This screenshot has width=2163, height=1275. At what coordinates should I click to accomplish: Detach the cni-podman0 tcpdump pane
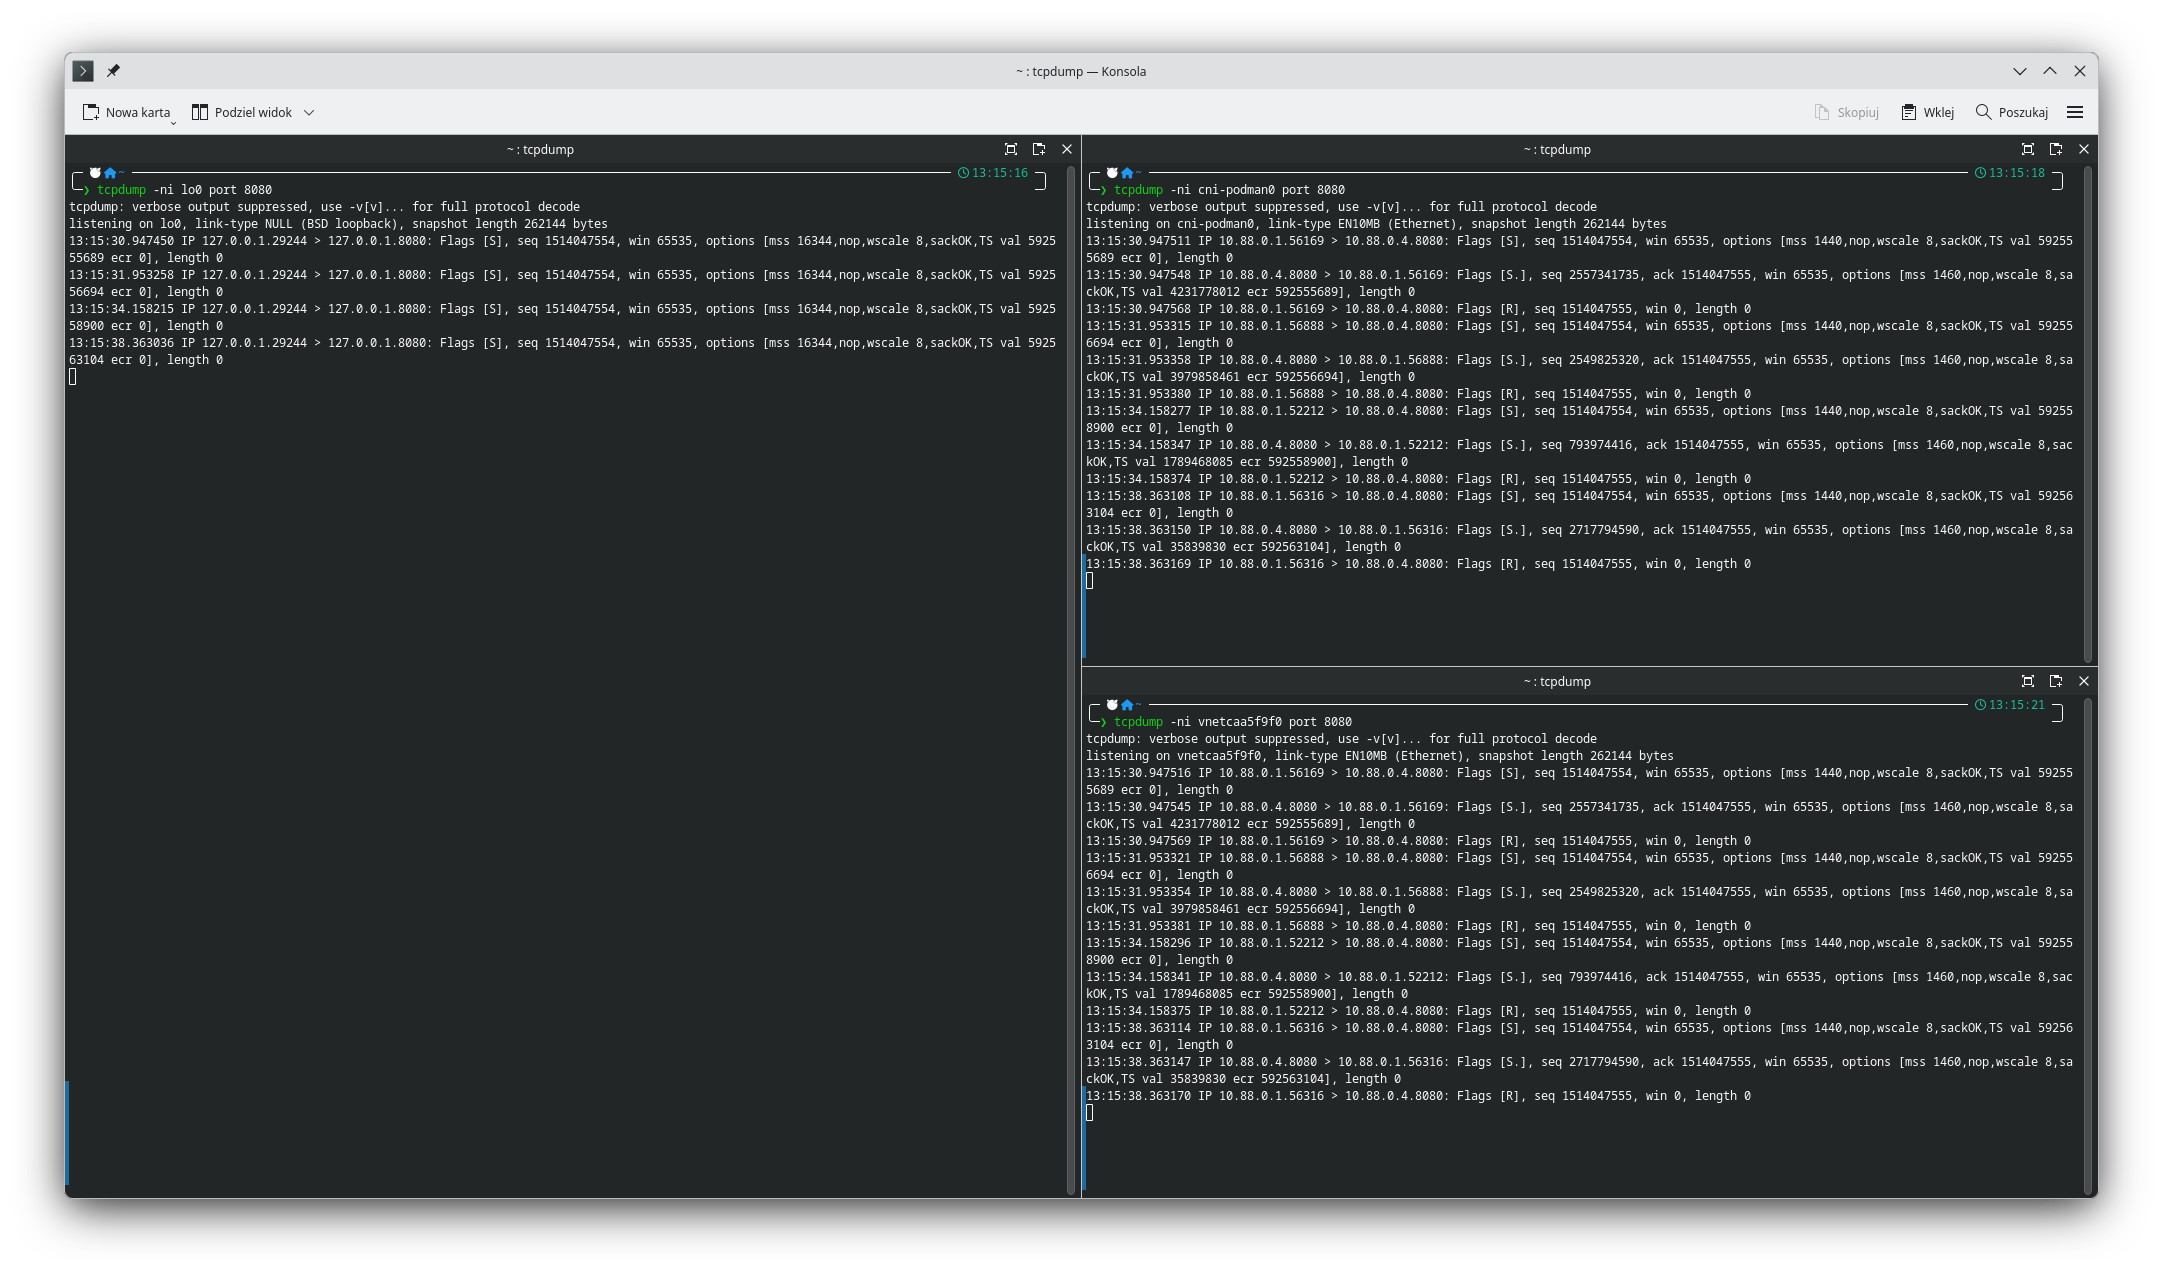coord(2056,149)
